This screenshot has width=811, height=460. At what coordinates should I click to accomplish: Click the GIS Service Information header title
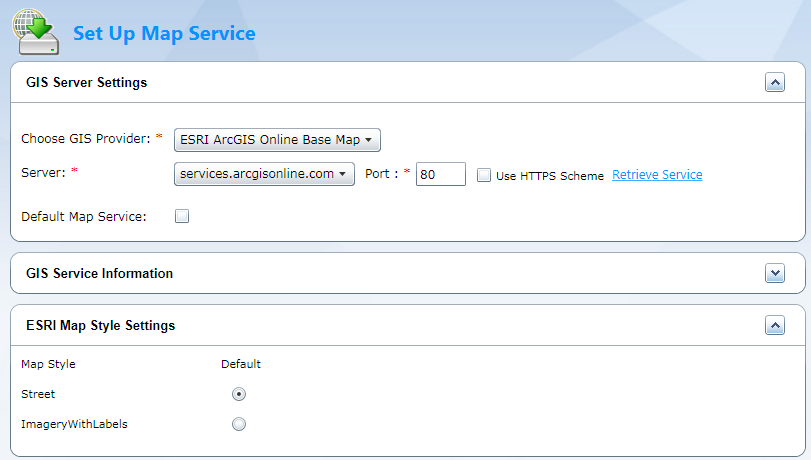point(100,273)
